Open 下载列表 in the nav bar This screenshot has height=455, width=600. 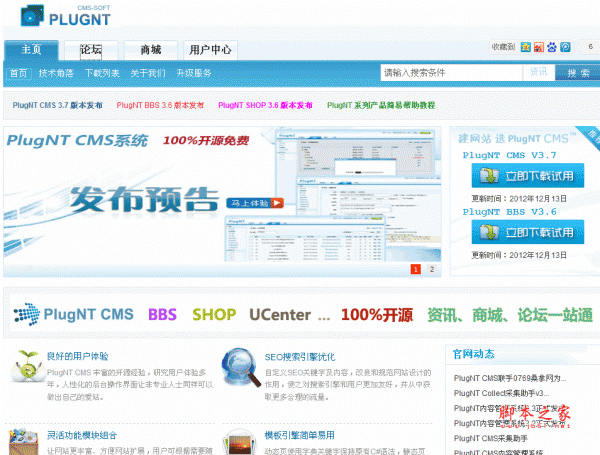click(x=102, y=73)
